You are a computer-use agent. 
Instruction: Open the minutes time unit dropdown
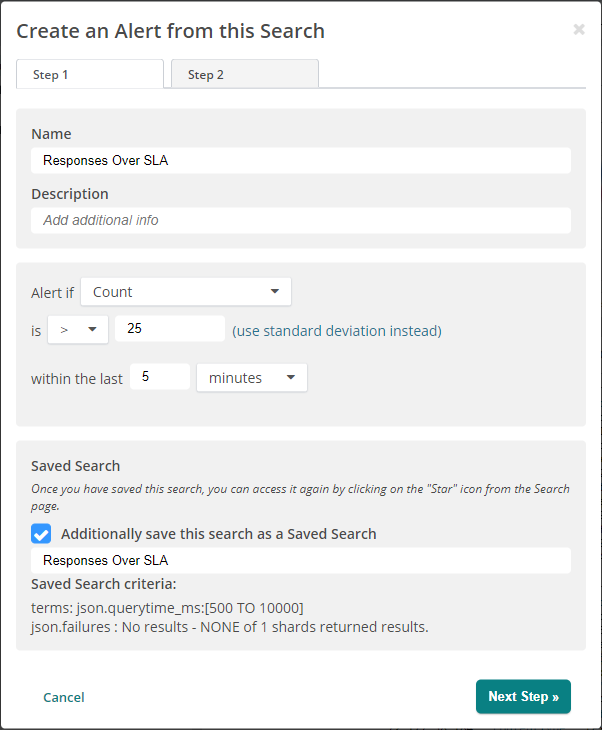pyautogui.click(x=252, y=378)
